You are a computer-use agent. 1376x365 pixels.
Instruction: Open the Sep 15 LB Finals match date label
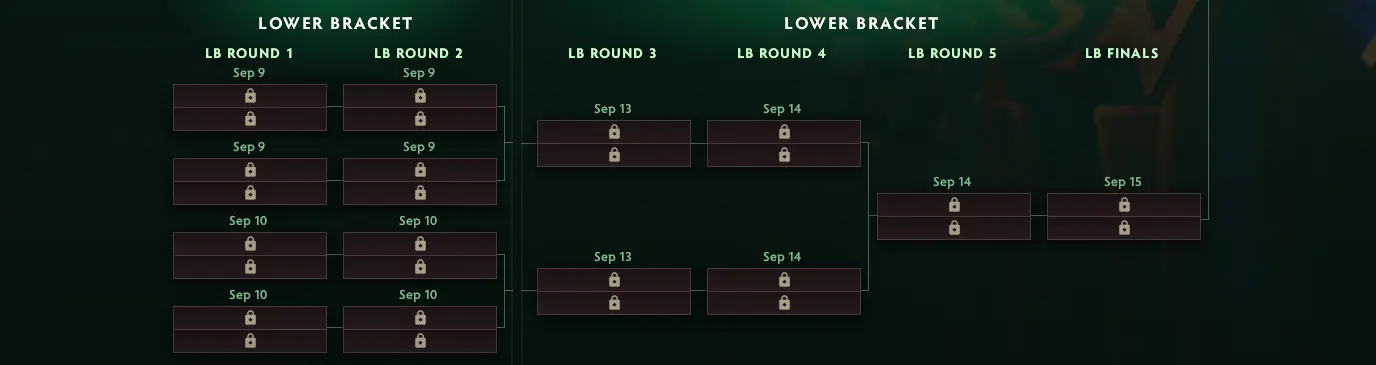(x=1122, y=182)
